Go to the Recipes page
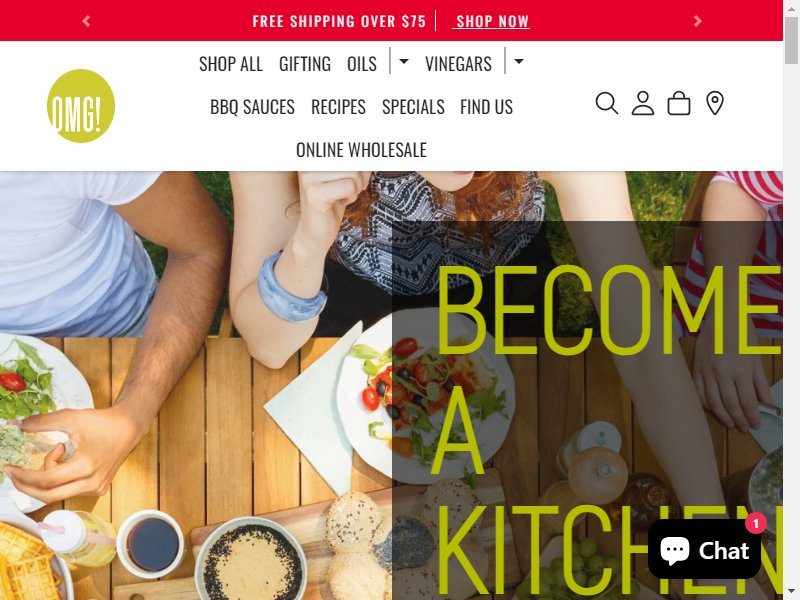The height and width of the screenshot is (600, 800). click(338, 107)
